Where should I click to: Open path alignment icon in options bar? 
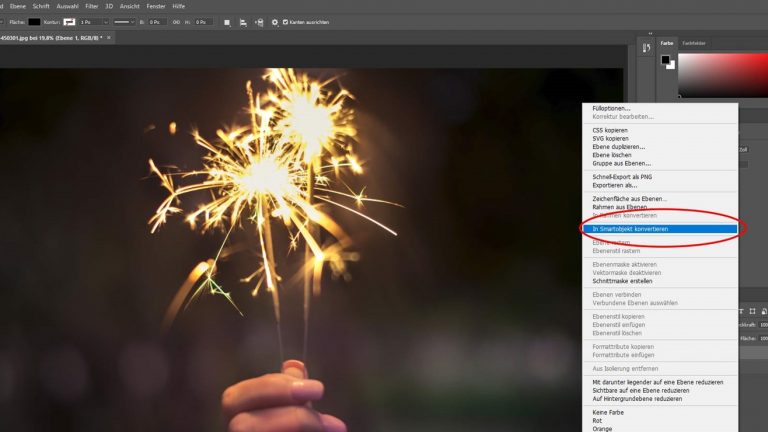(x=243, y=23)
